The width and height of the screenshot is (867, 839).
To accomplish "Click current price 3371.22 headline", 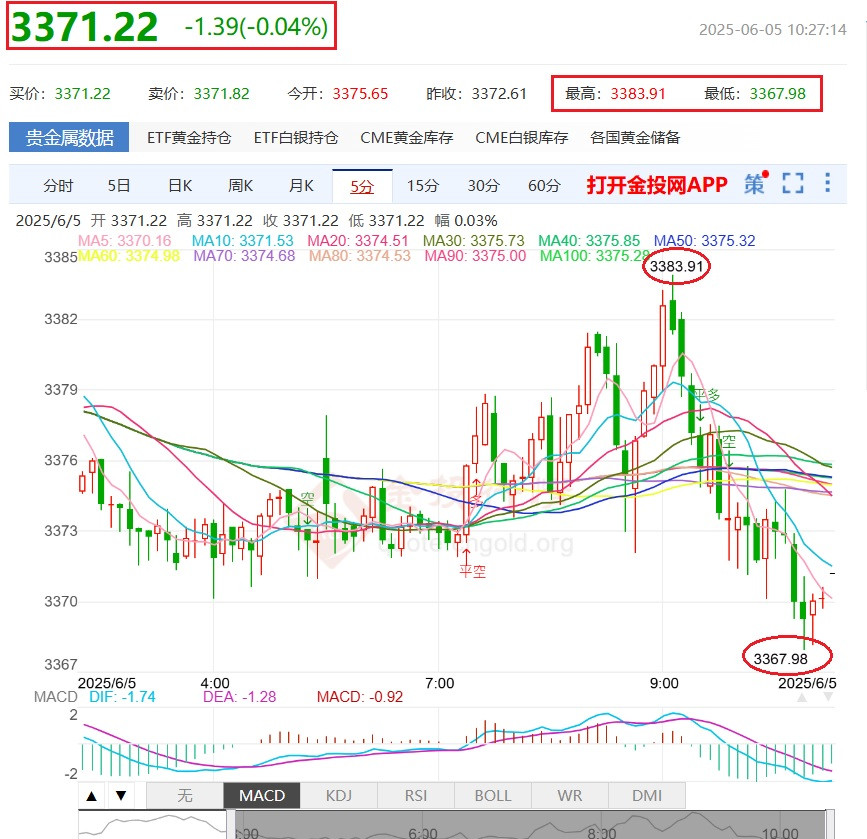I will [x=85, y=27].
